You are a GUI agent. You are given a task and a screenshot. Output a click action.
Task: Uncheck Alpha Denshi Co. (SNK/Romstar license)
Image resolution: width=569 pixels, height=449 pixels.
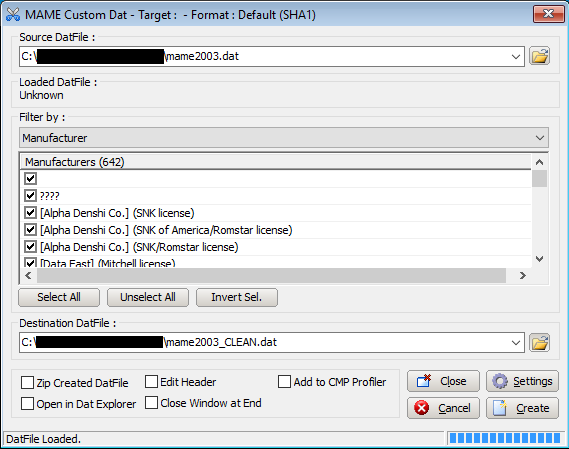pos(30,247)
